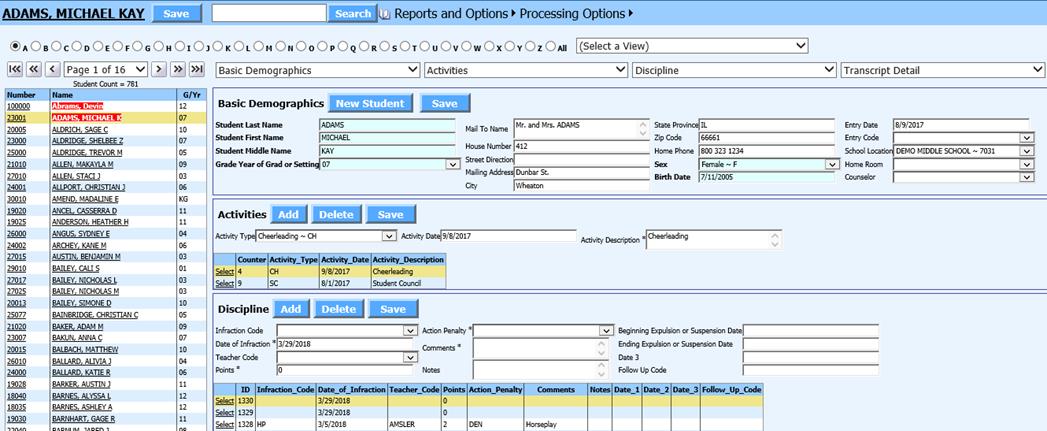Screen dimensions: 1047x431
Task: Filter students by letter M
Action: (x=258, y=47)
